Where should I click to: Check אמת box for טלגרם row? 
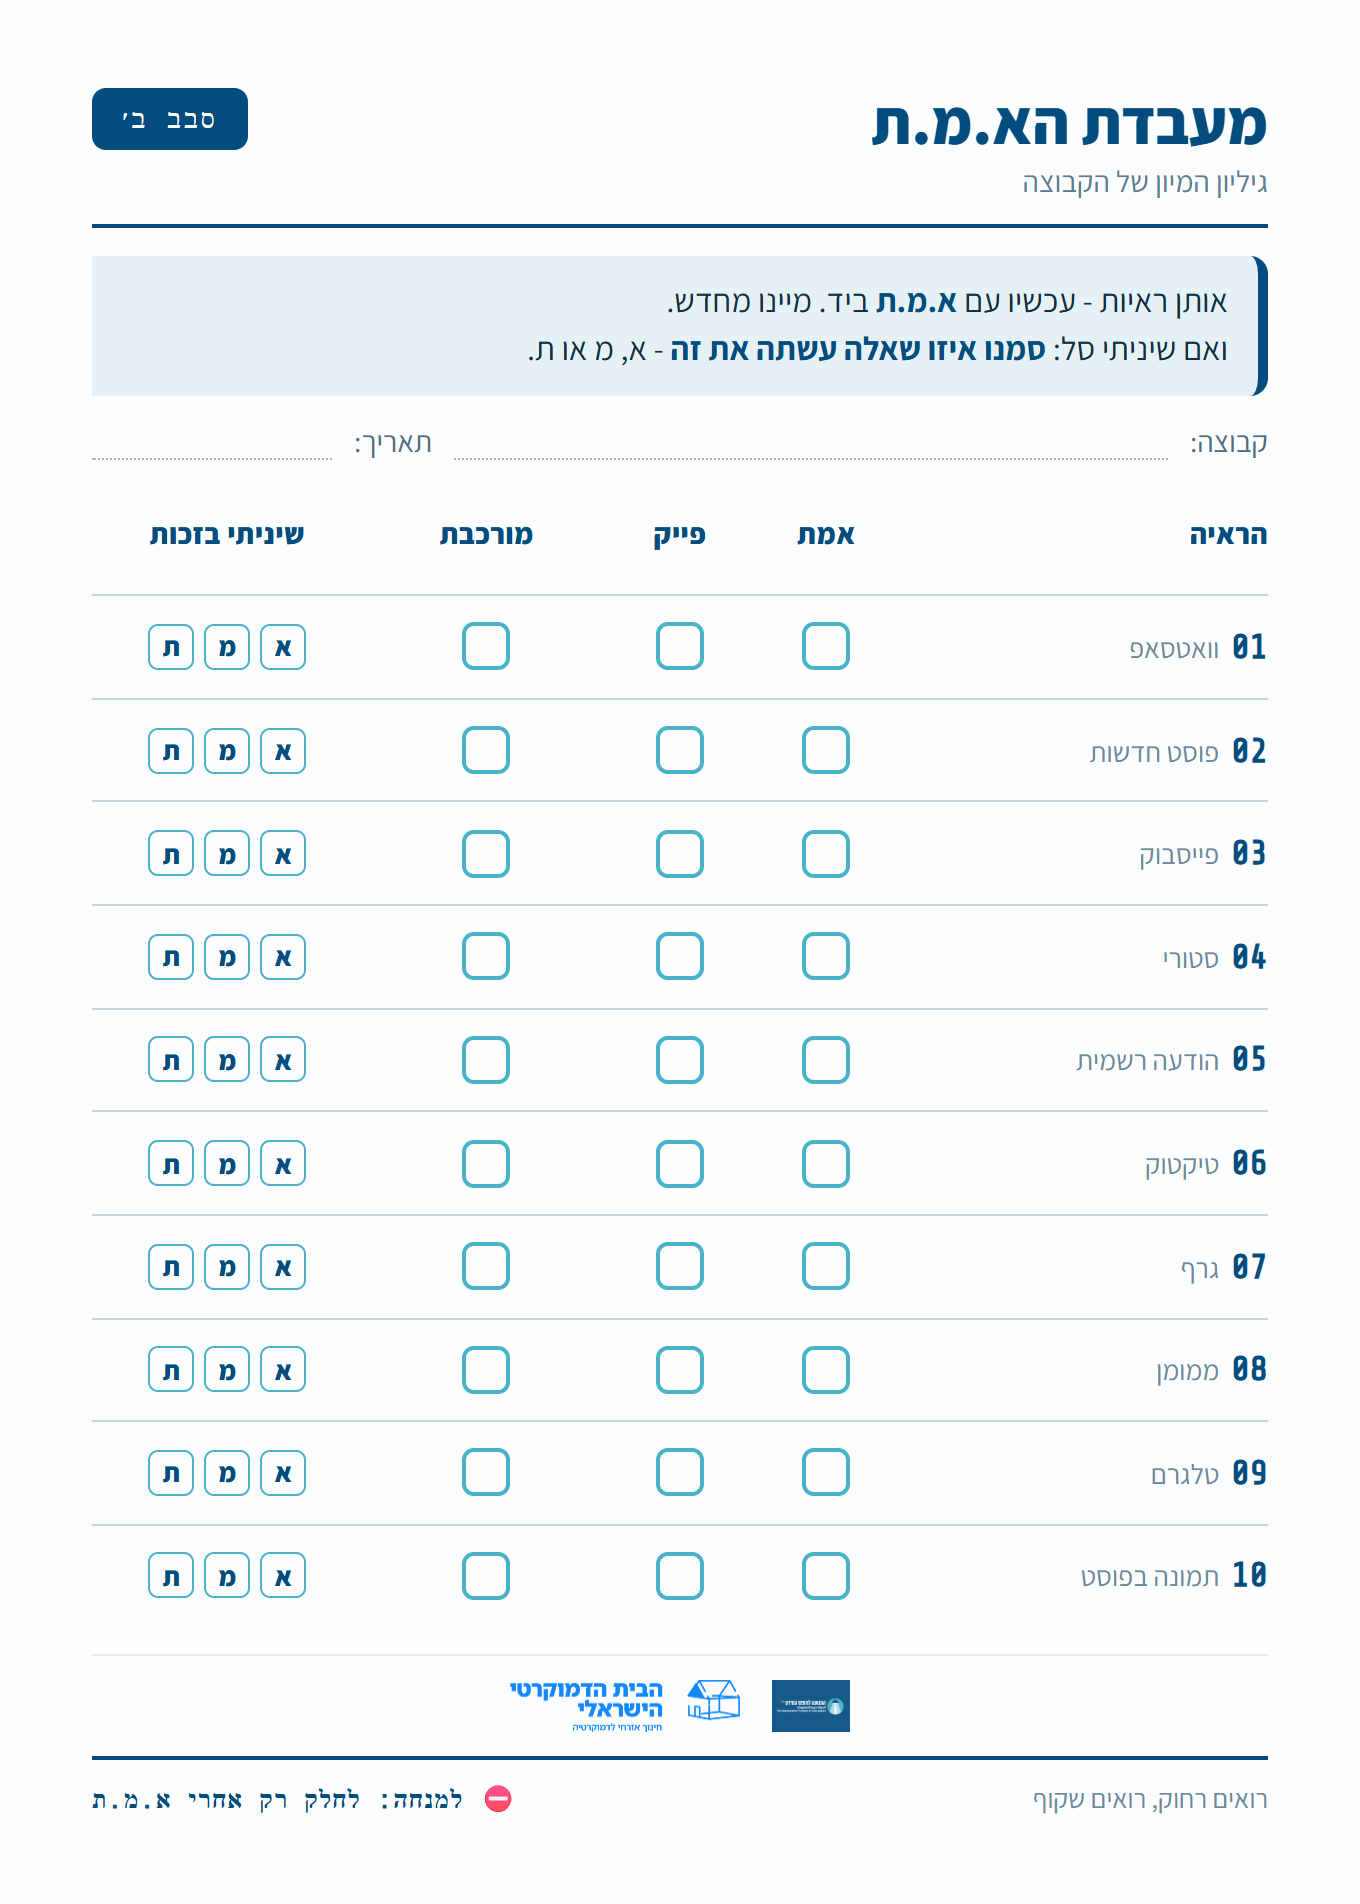[x=826, y=1472]
